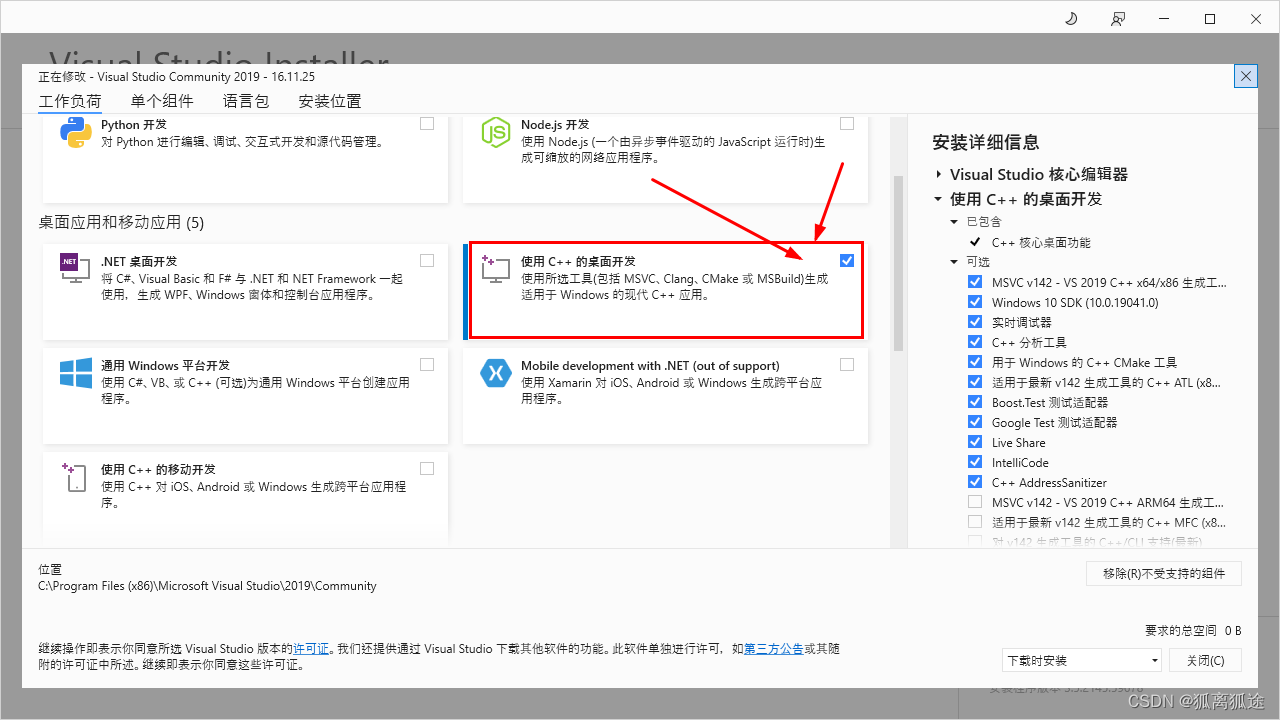Click the 通用 Windows 平台开发 icon
Screen dimensions: 1280x720
tap(75, 373)
